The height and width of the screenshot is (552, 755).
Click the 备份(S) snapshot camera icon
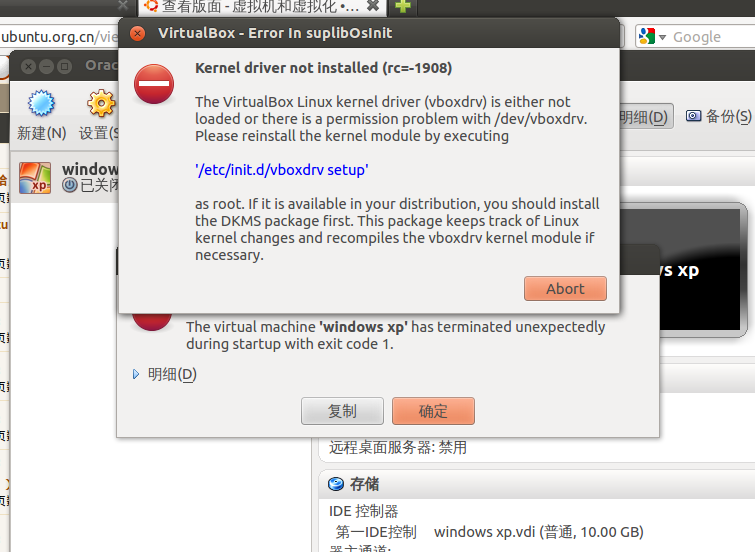pyautogui.click(x=693, y=116)
